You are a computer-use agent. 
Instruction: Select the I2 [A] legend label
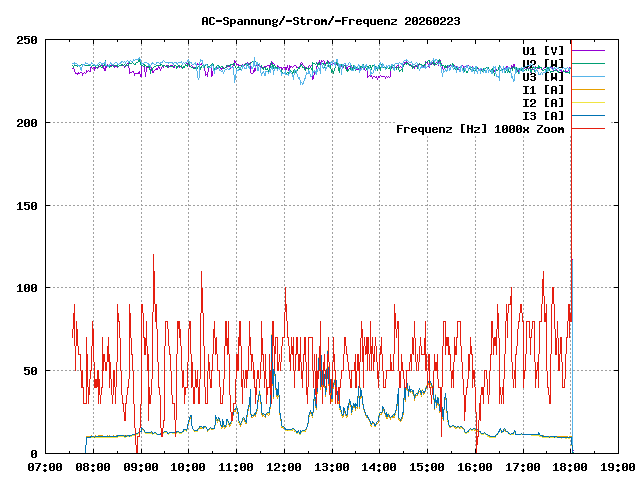pyautogui.click(x=543, y=102)
